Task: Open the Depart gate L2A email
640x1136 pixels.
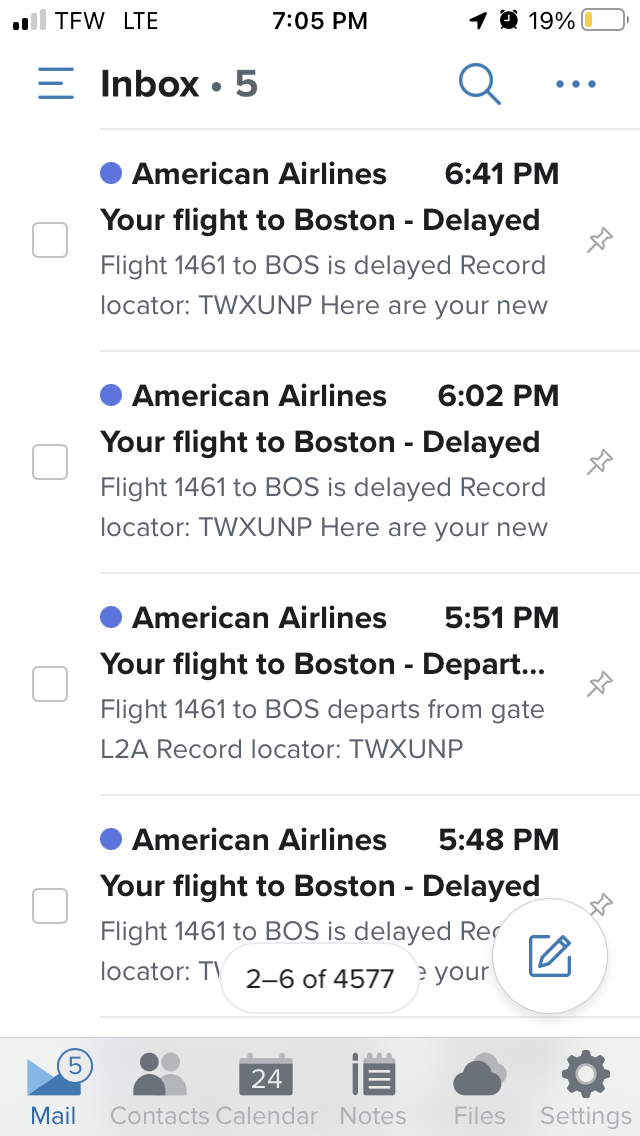Action: pyautogui.click(x=329, y=684)
